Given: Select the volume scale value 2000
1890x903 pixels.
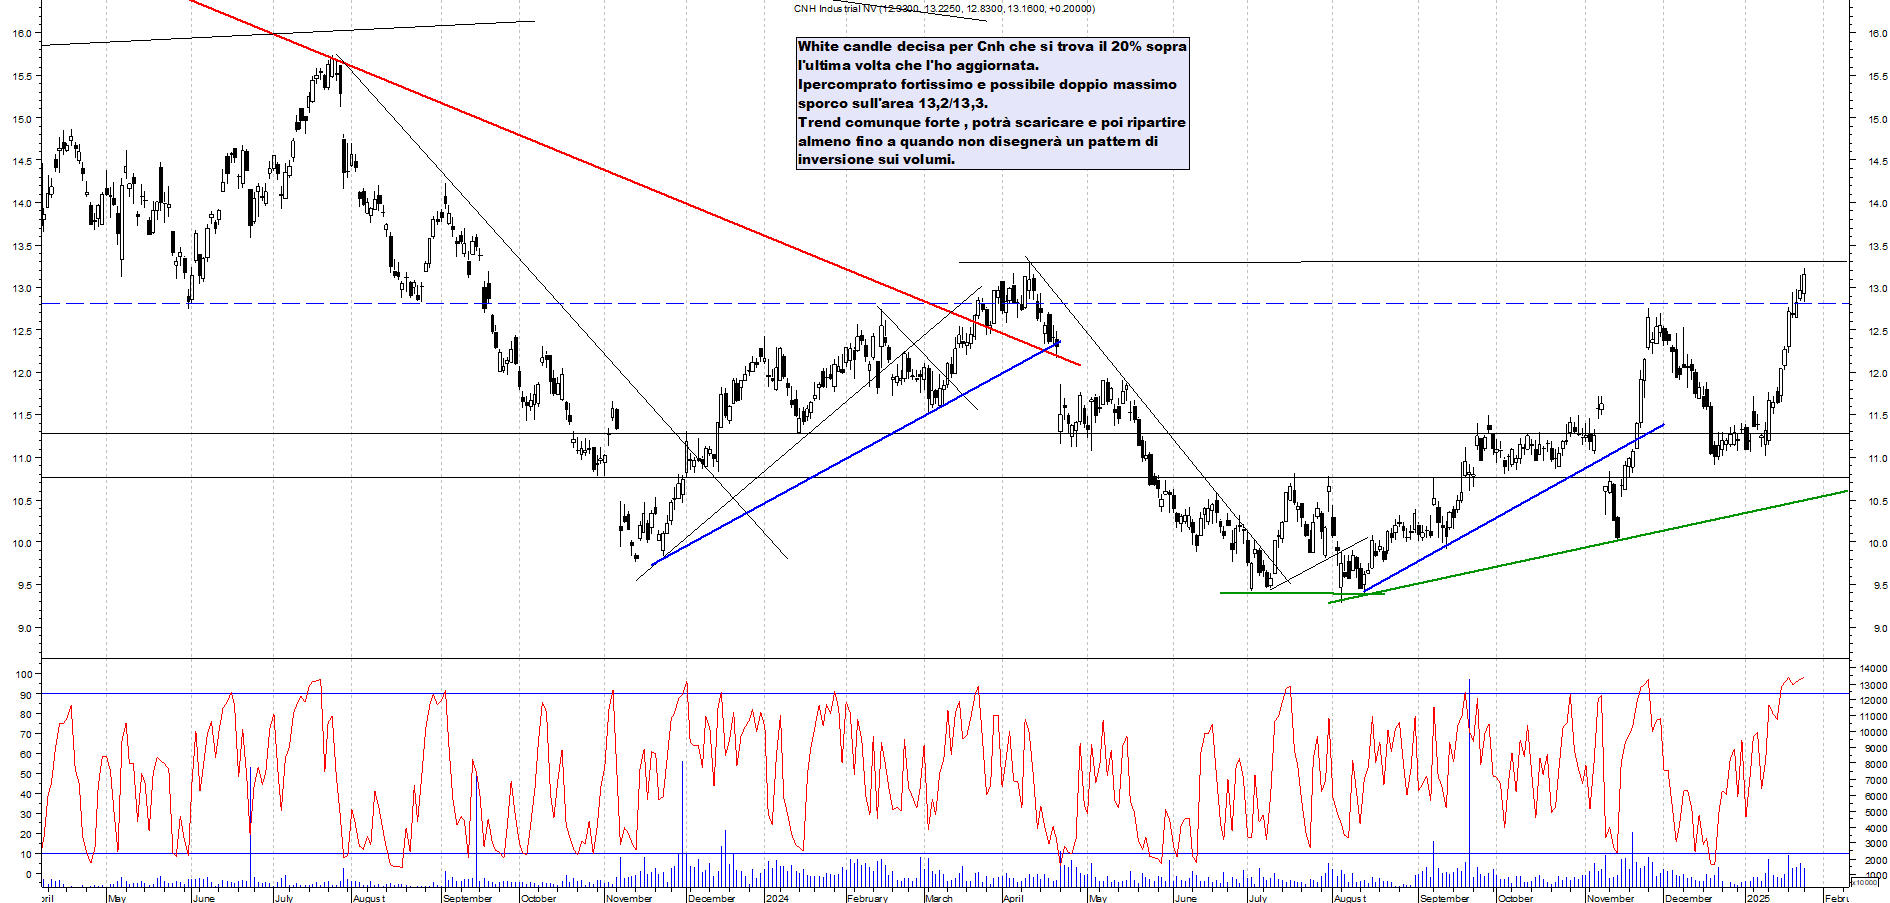Looking at the screenshot, I should [x=1876, y=860].
